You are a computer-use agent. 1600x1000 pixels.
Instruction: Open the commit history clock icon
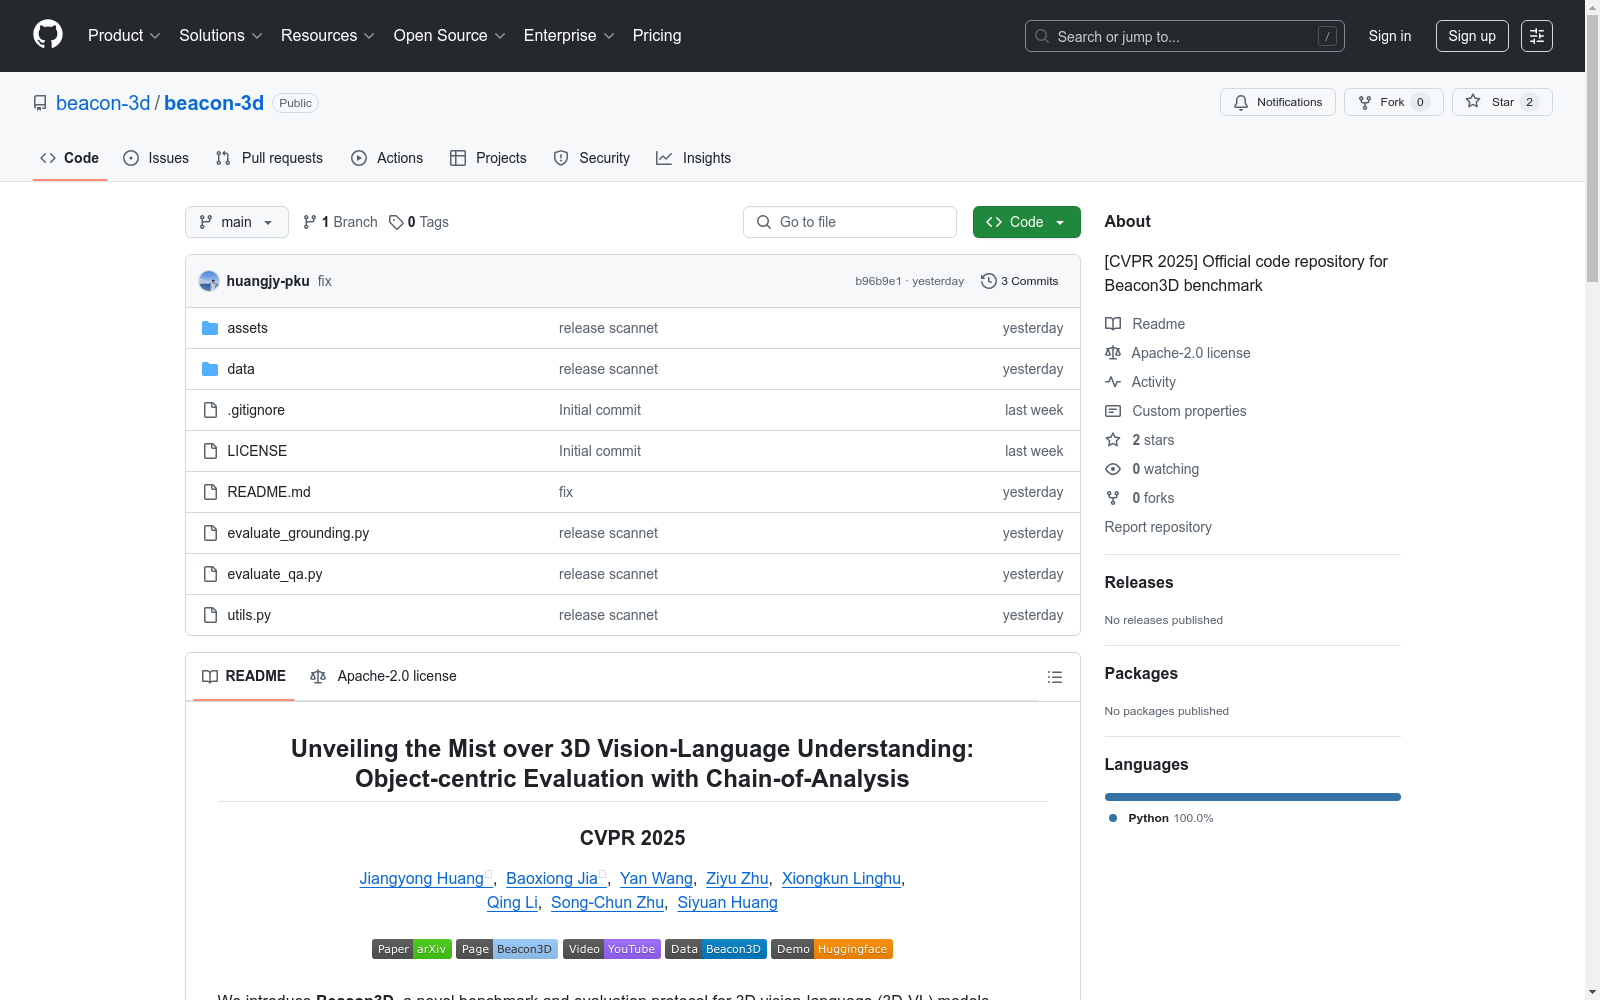tap(989, 281)
